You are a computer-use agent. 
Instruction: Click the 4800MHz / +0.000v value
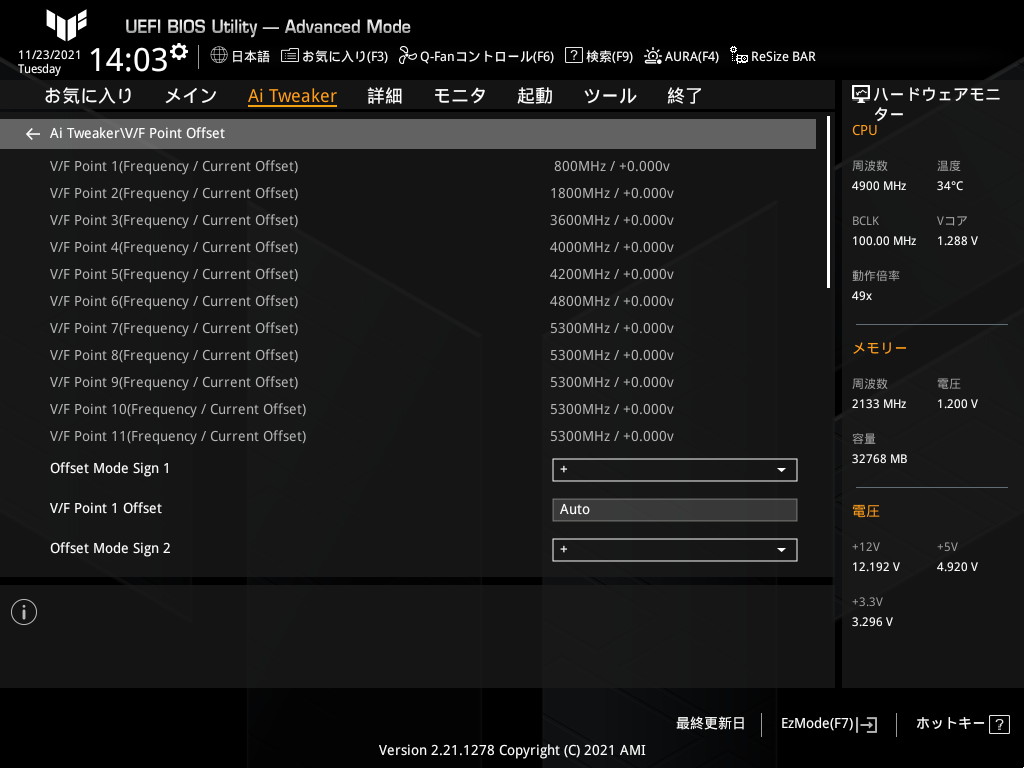611,301
